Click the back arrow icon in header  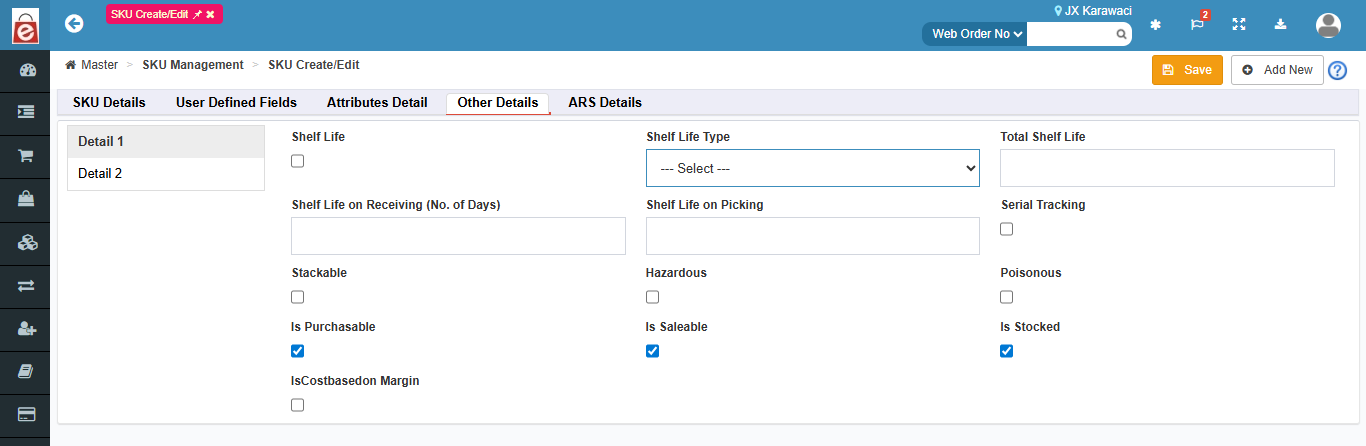[x=73, y=24]
